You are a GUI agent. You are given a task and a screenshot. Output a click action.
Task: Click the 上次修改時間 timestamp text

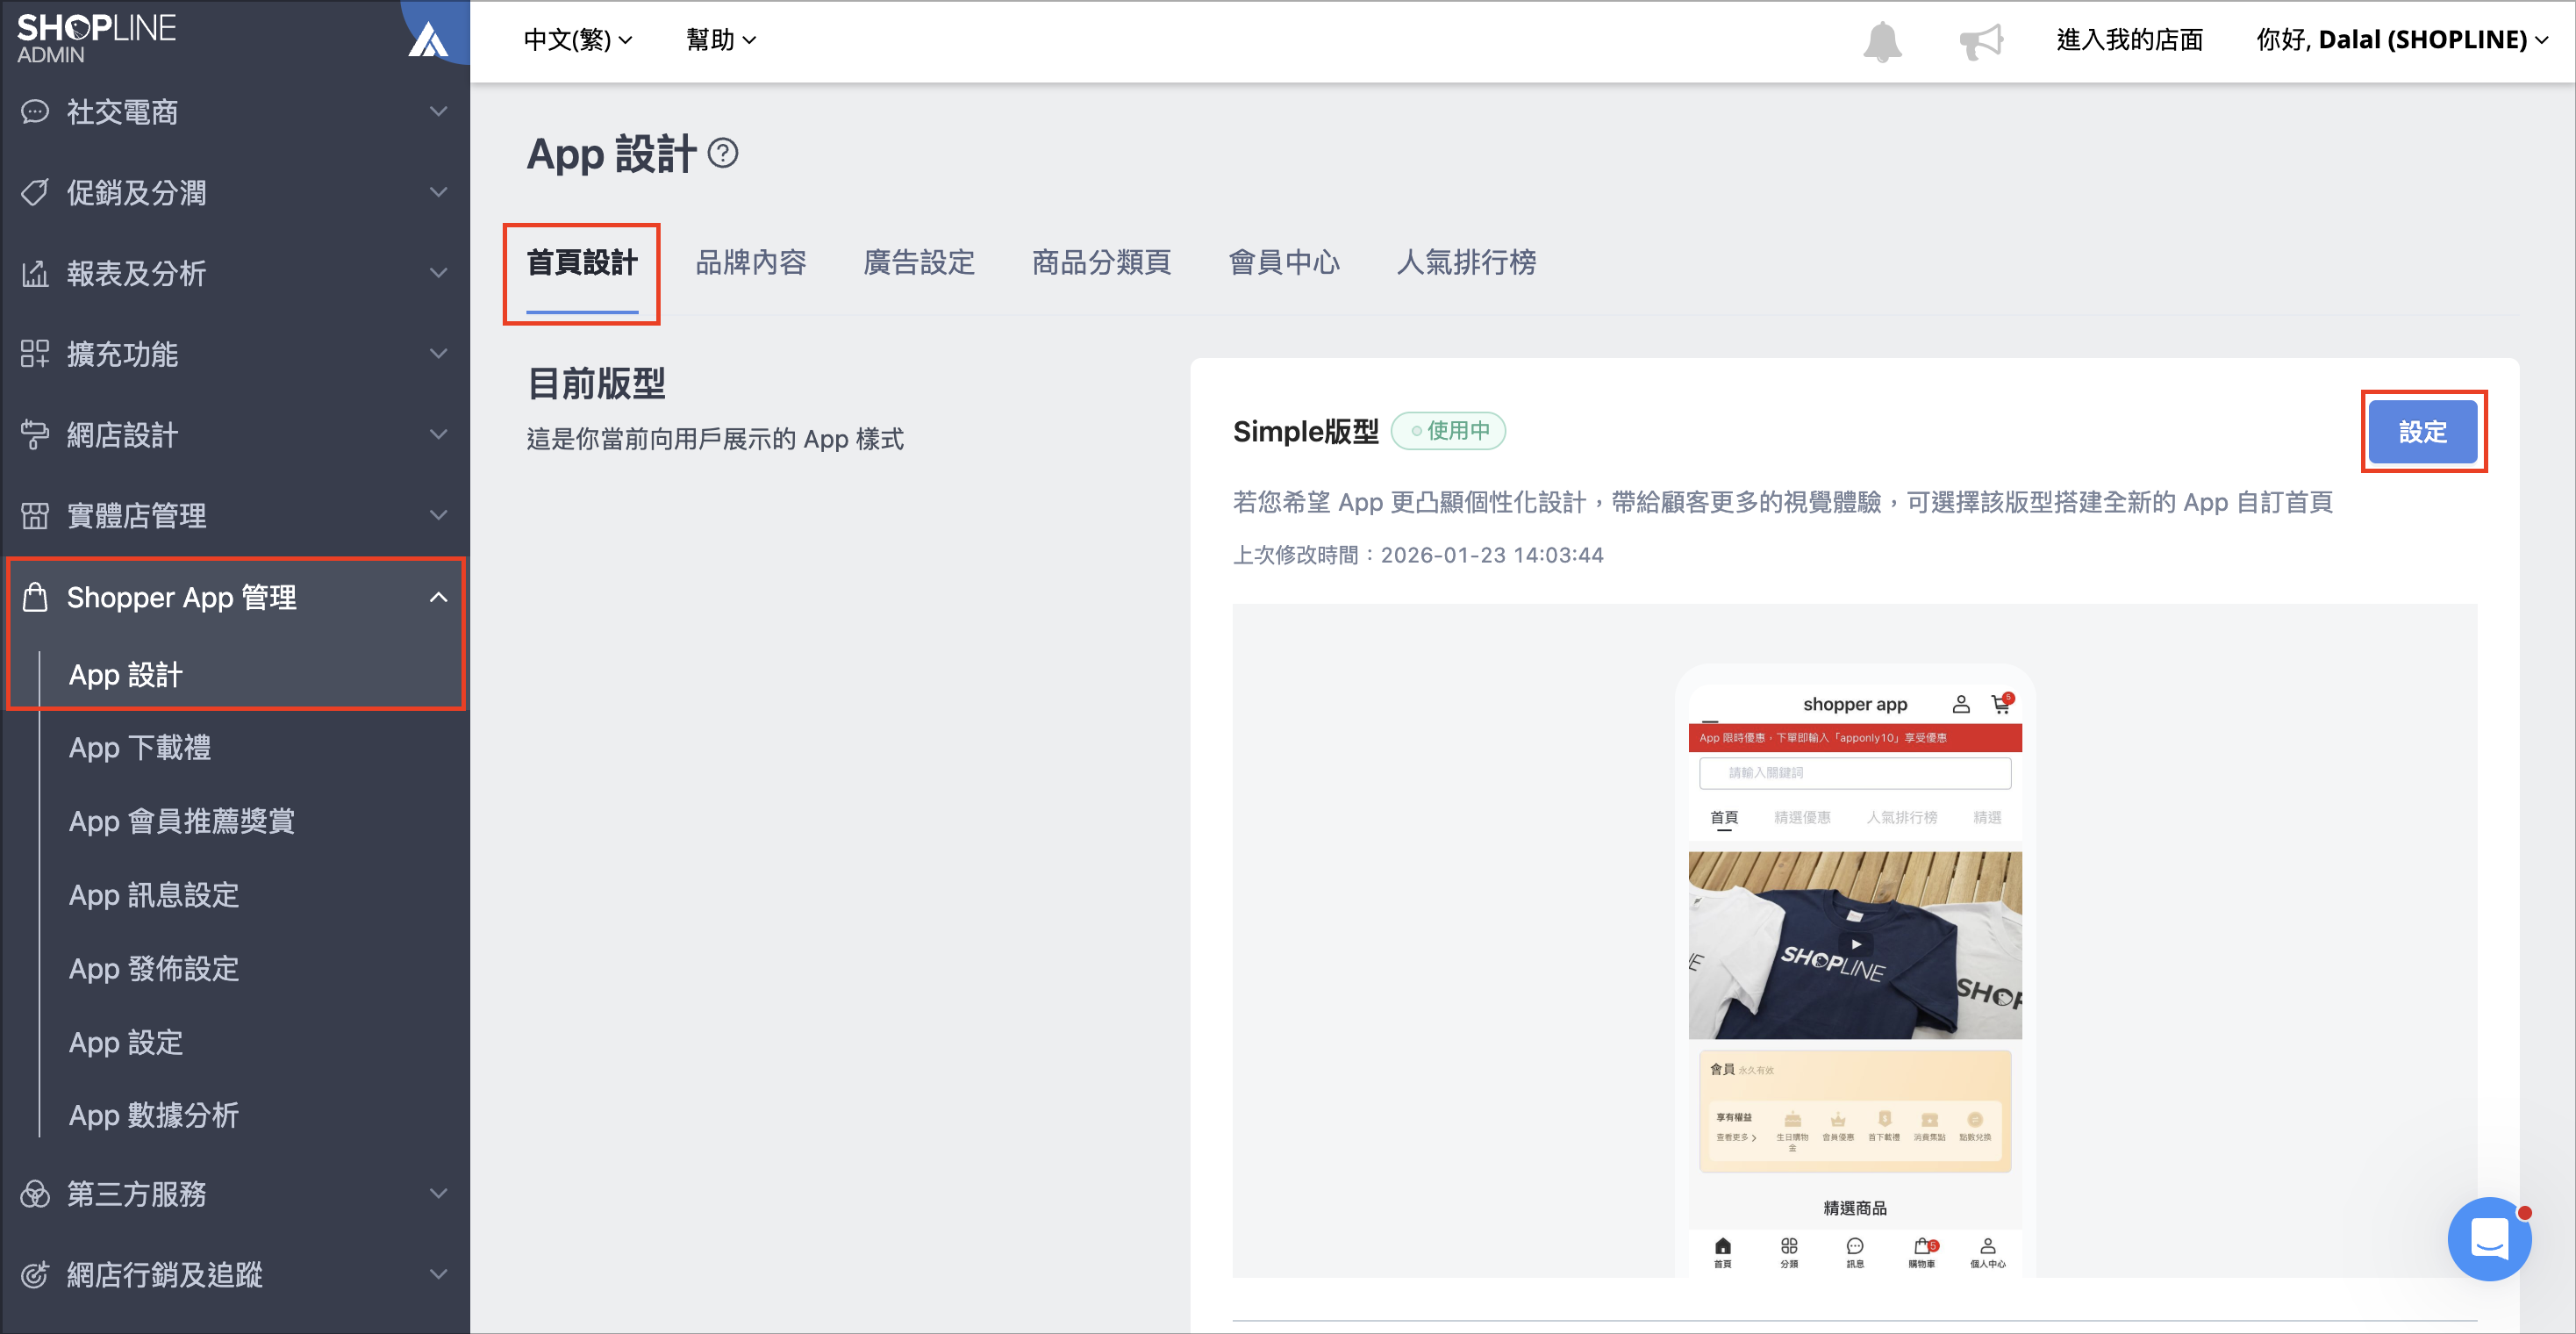point(1418,555)
